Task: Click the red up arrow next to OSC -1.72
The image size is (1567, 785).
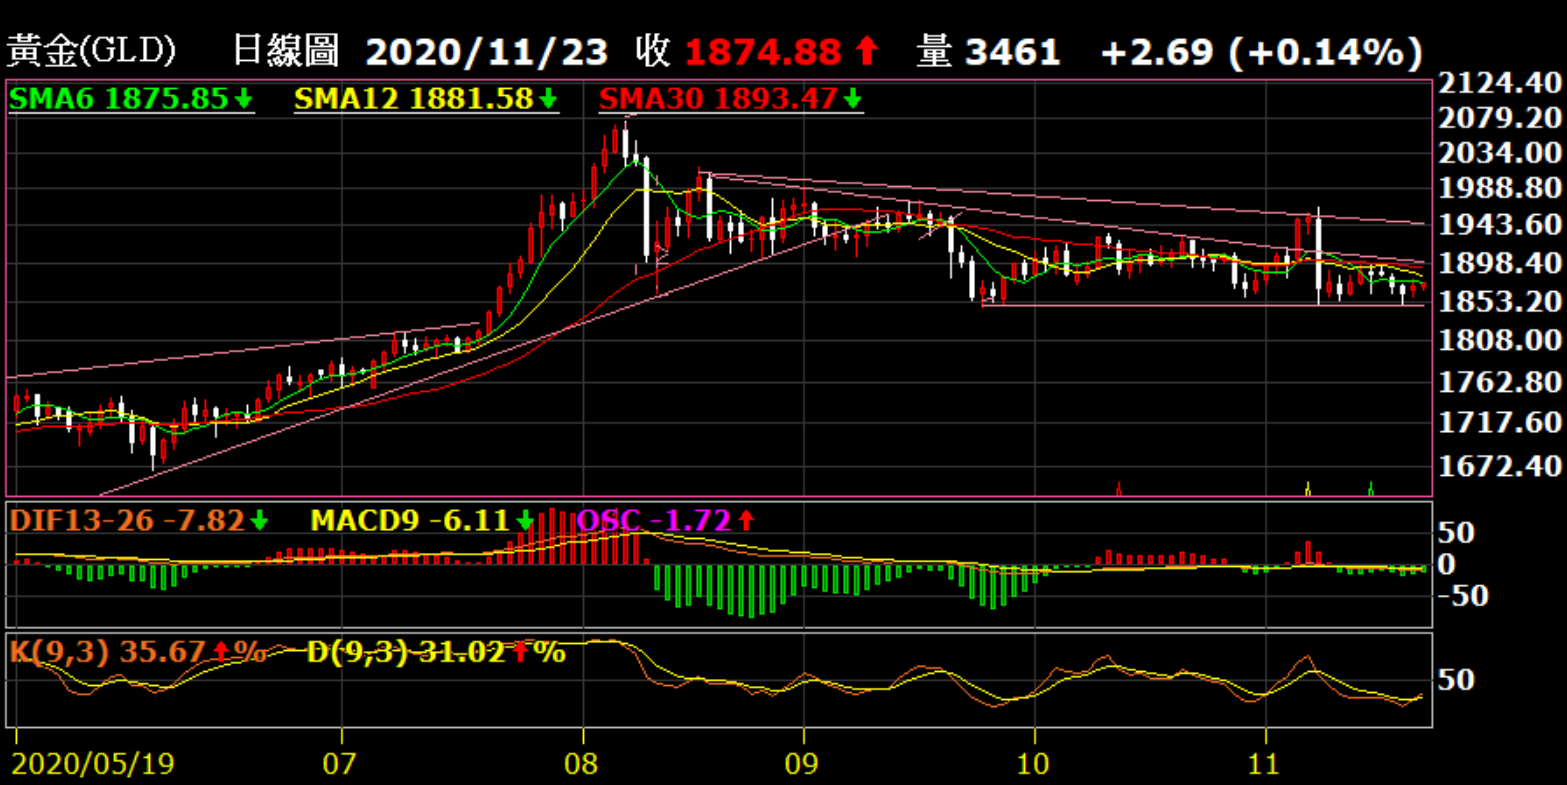Action: pyautogui.click(x=746, y=520)
